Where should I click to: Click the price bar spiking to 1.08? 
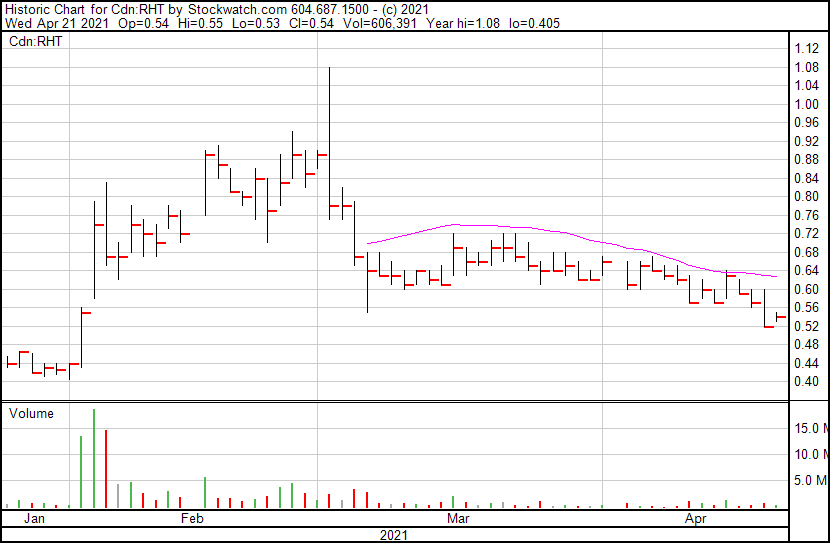pyautogui.click(x=329, y=143)
